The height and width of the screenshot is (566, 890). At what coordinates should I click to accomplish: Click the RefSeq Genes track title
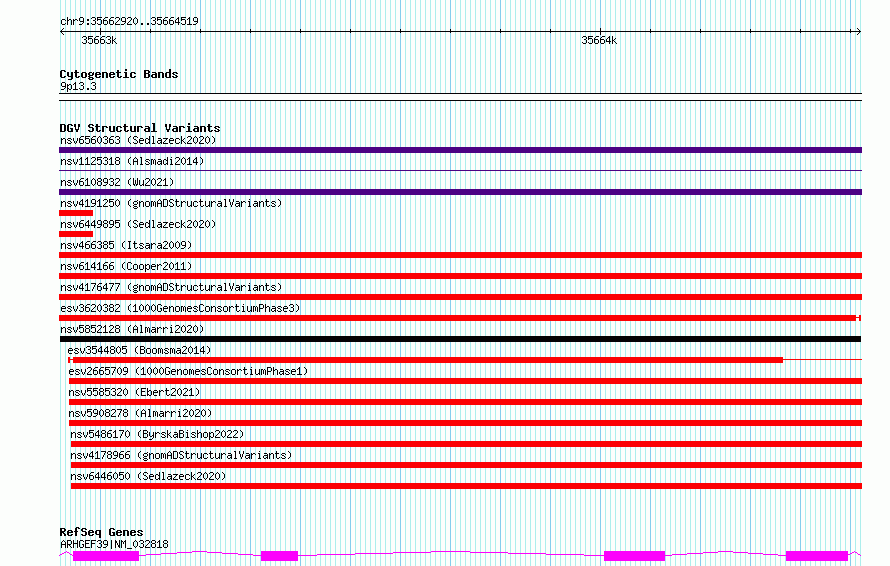click(x=101, y=532)
